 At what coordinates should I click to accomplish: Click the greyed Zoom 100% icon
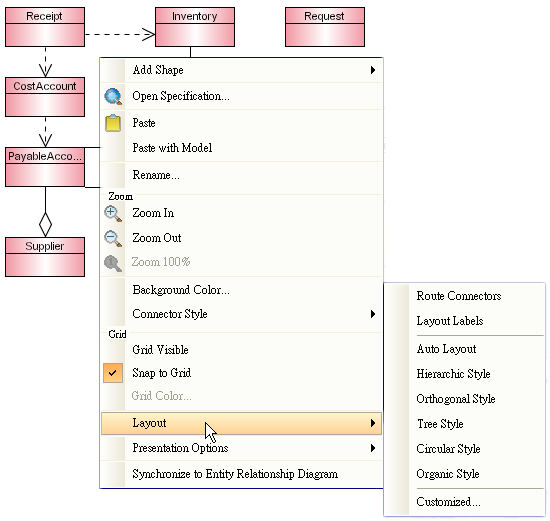113,263
